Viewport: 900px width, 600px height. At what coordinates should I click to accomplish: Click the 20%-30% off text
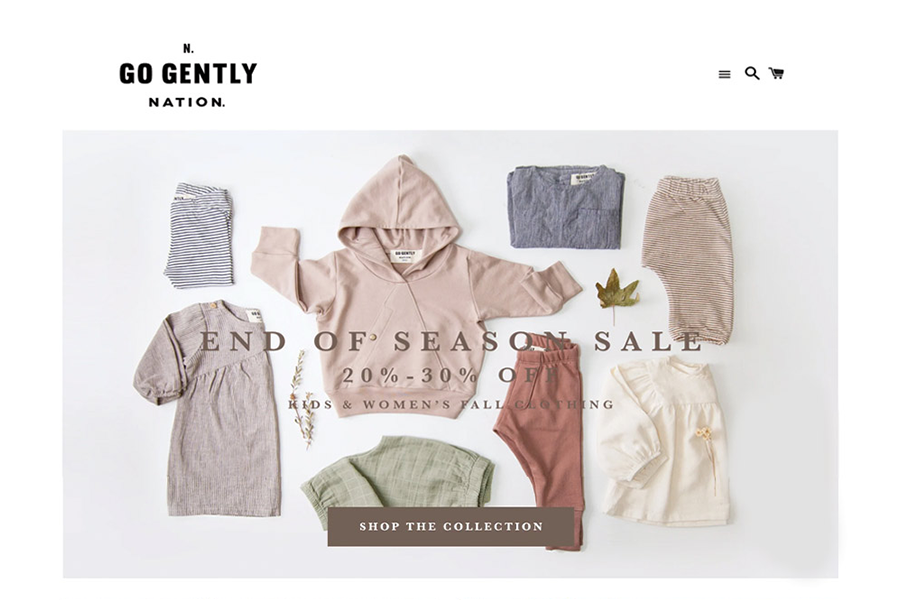coord(451,376)
